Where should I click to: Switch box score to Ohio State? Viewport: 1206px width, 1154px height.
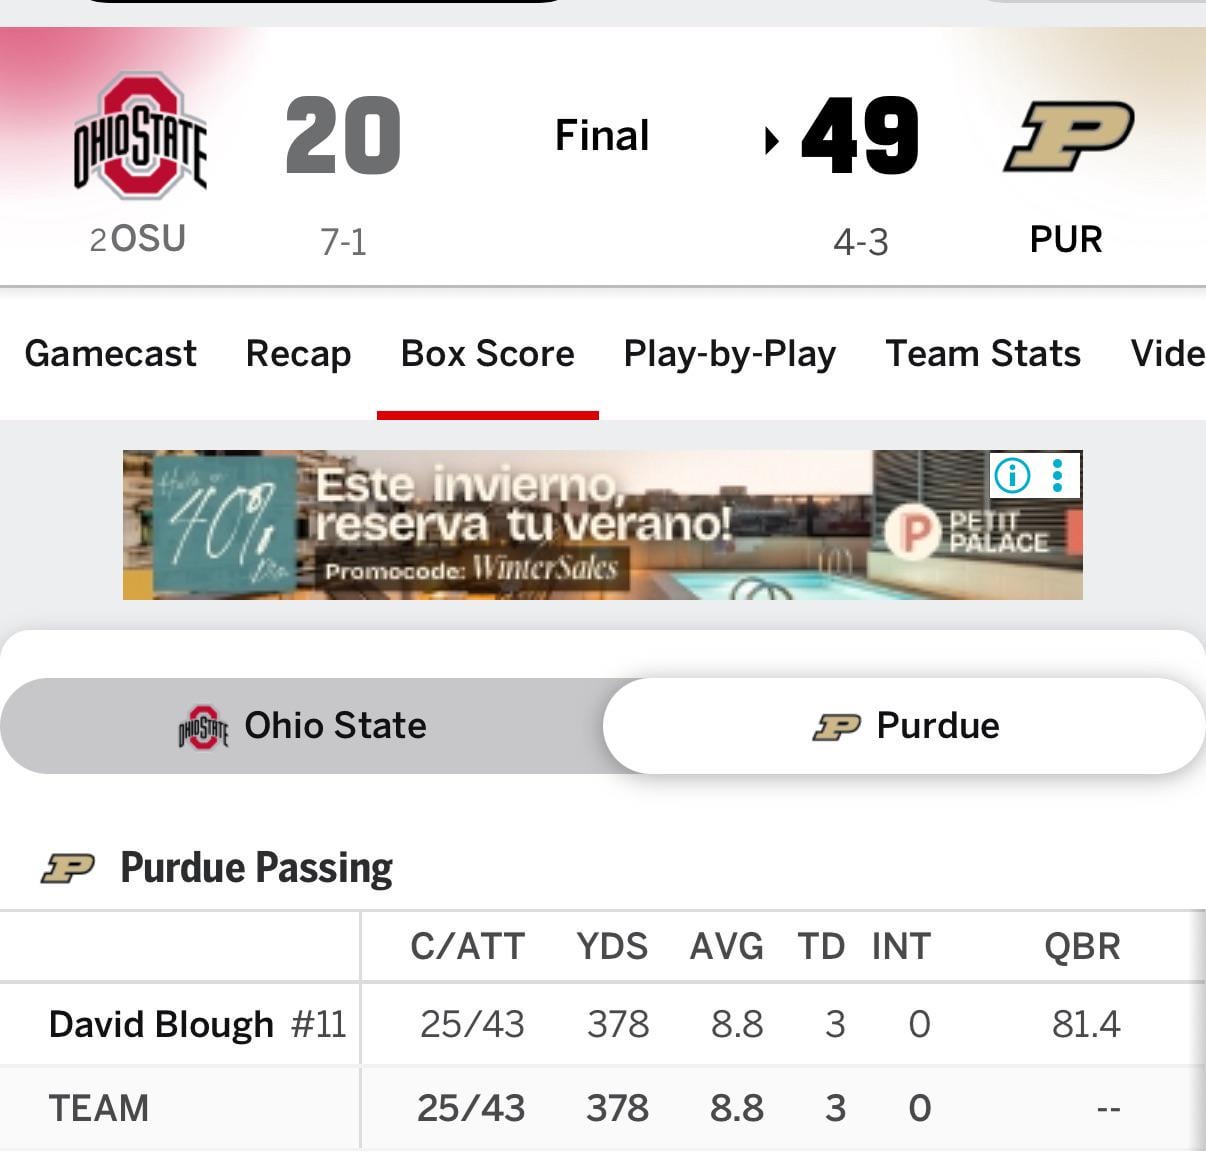point(302,726)
